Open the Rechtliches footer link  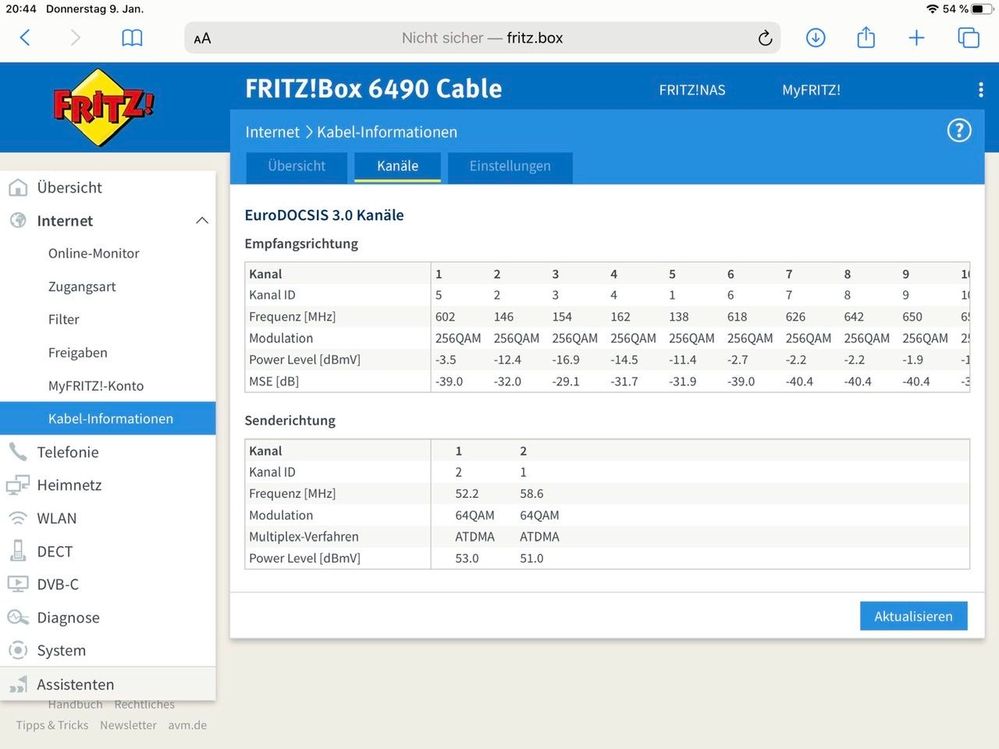click(x=144, y=704)
